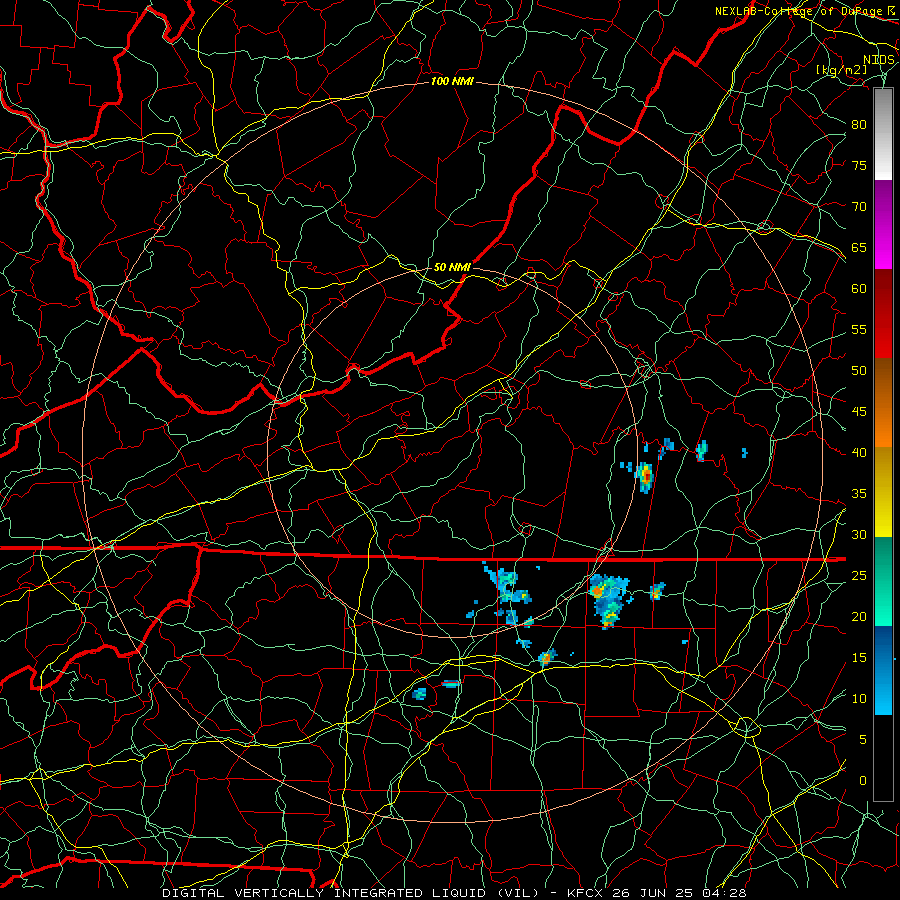Viewport: 900px width, 900px height.
Task: Click the "NIDS" label above the scale
Action: click(x=879, y=60)
